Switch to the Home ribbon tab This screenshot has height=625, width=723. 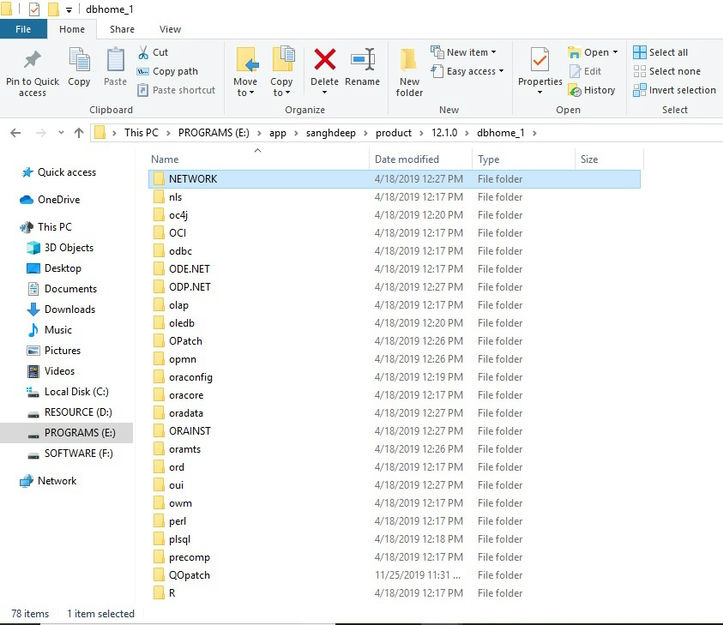[72, 29]
